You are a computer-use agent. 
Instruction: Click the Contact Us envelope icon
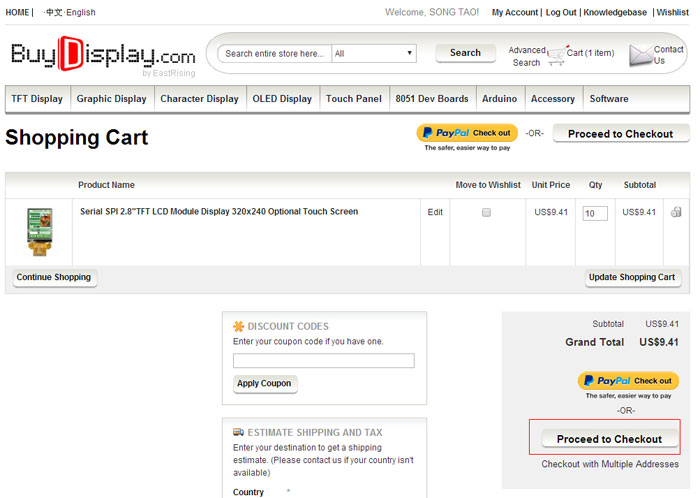tap(641, 56)
